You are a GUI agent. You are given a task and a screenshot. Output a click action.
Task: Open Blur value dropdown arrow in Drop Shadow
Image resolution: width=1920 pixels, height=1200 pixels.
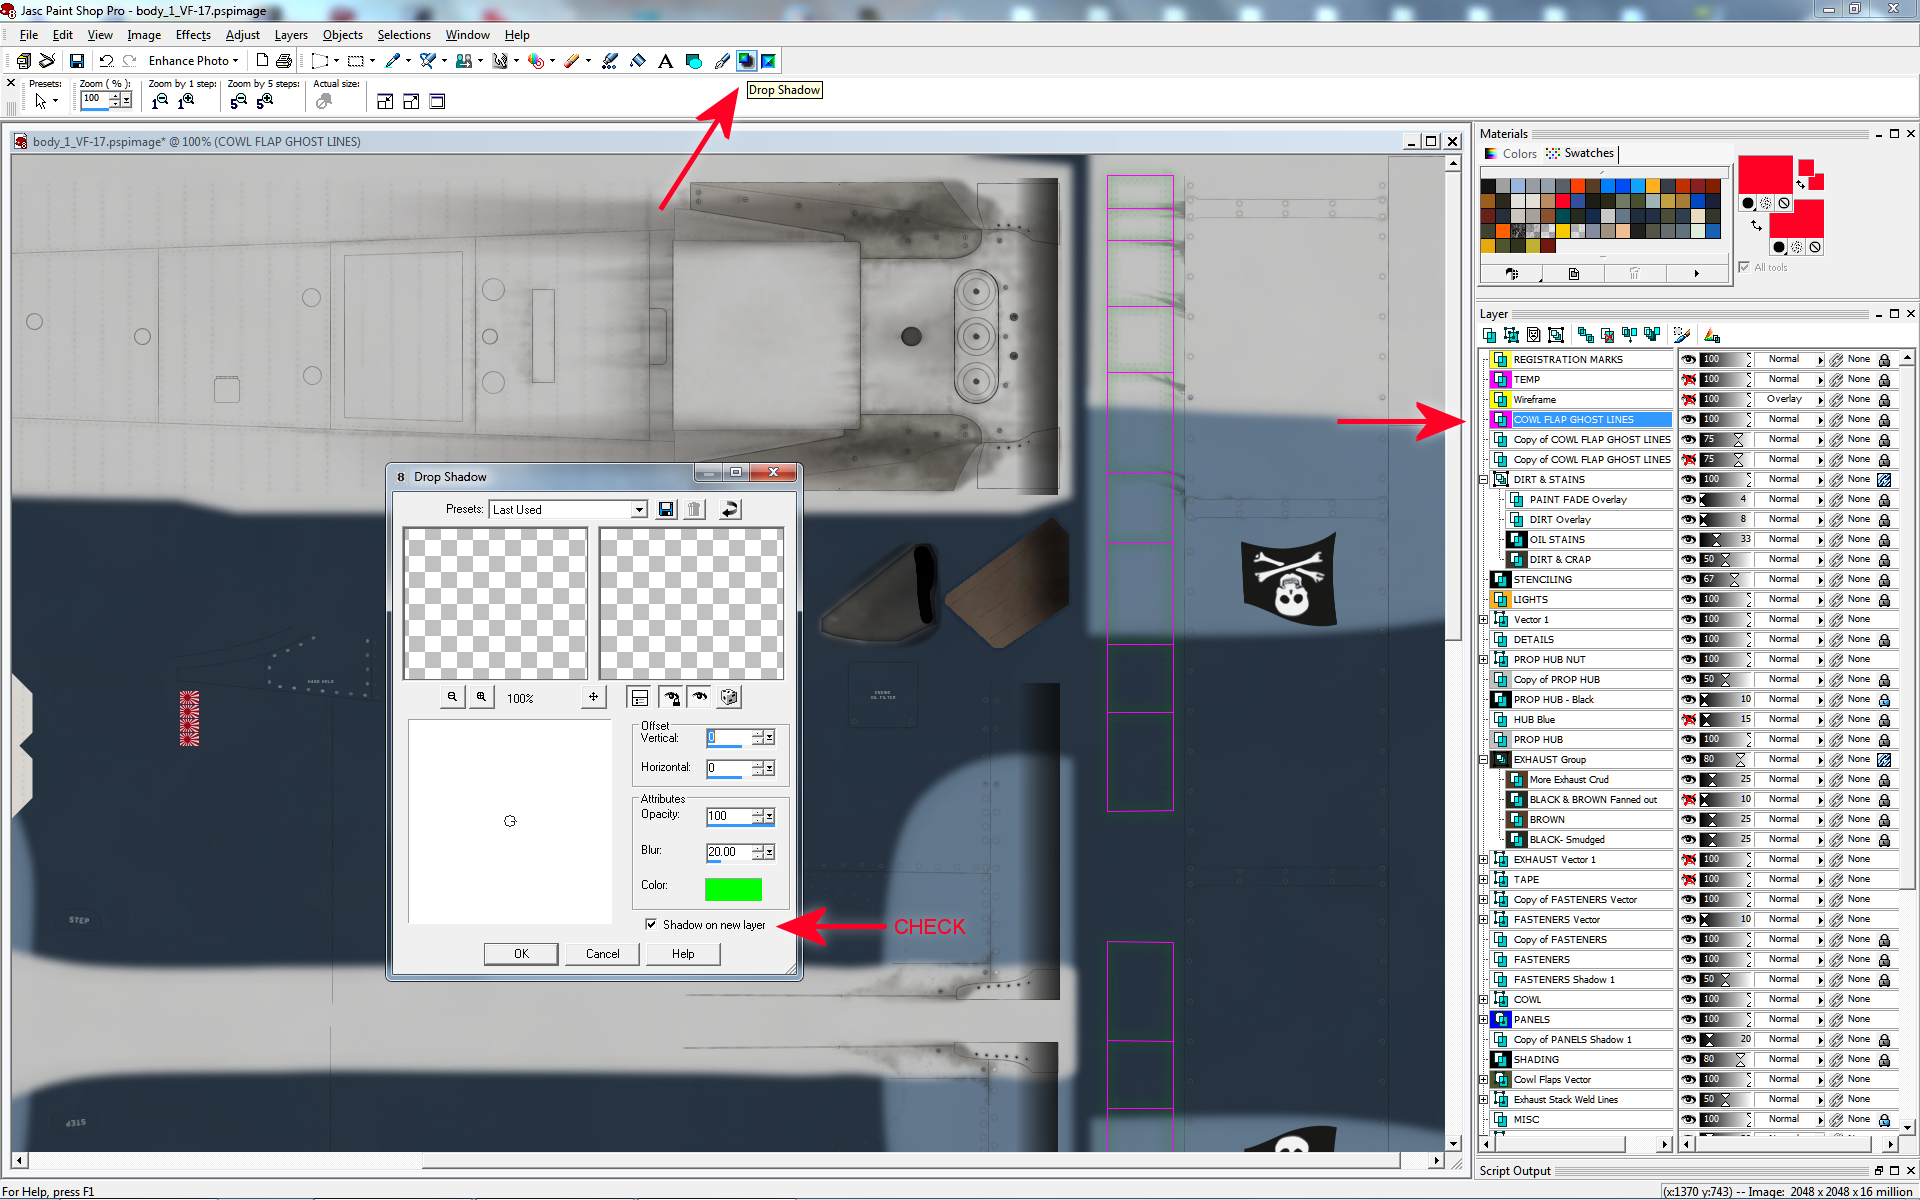[769, 852]
